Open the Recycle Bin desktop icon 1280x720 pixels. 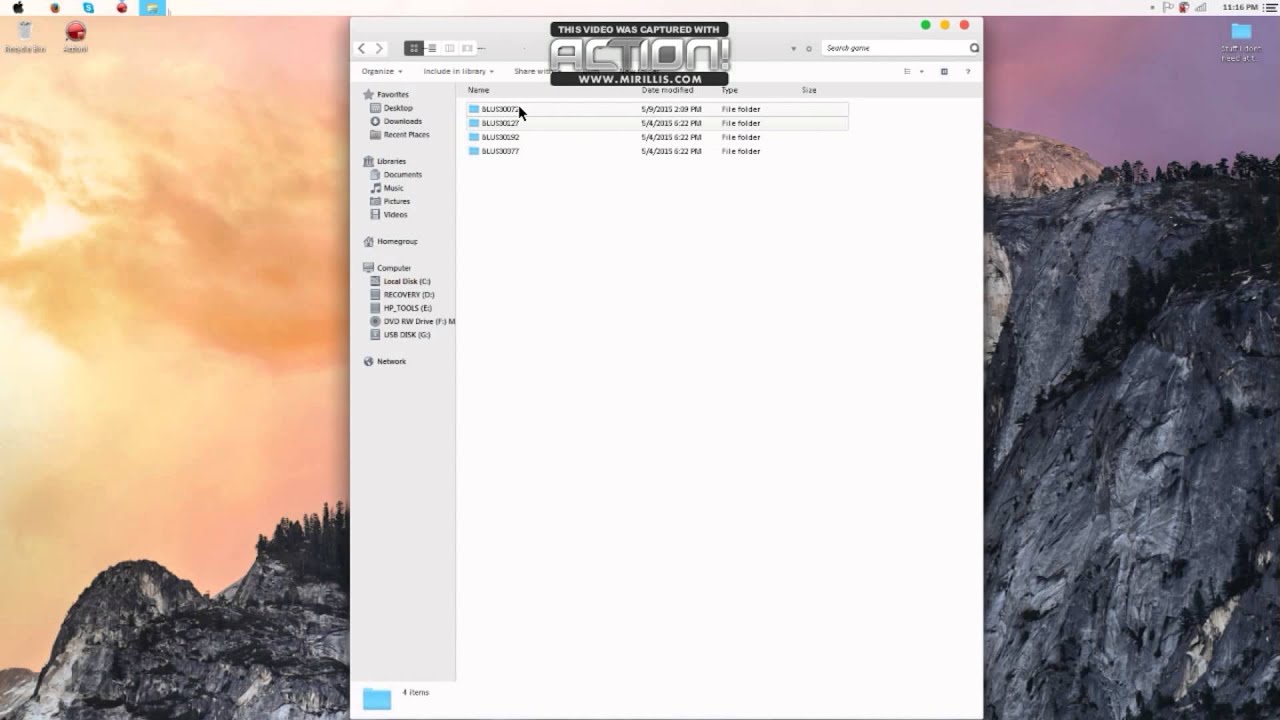coord(25,37)
